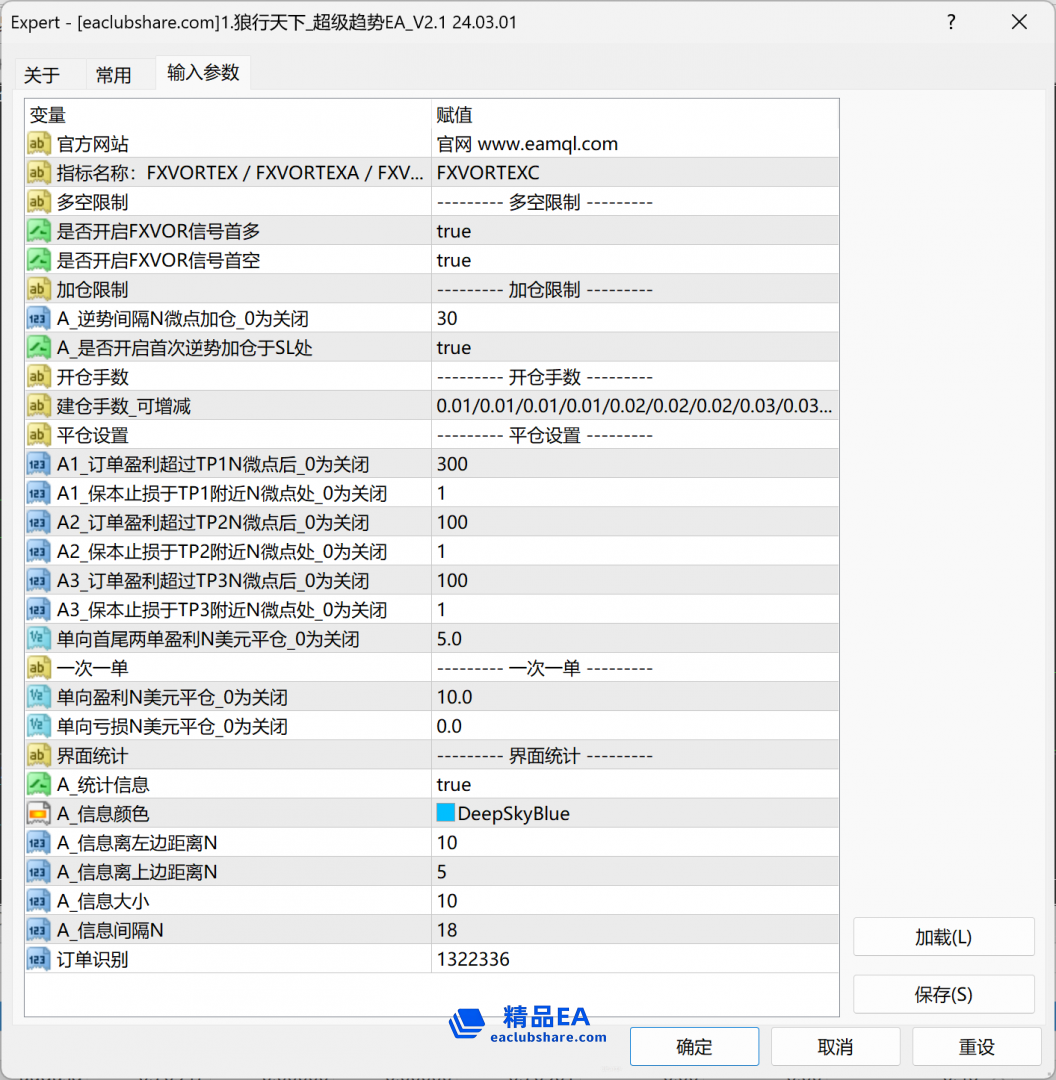Screen dimensions: 1056x1080
Task: Click the integer icon beside 订单识别
Action: 39,960
